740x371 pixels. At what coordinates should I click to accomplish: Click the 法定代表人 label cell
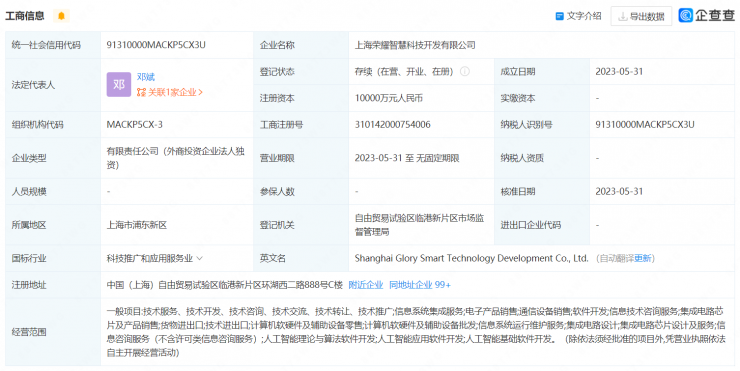point(53,85)
